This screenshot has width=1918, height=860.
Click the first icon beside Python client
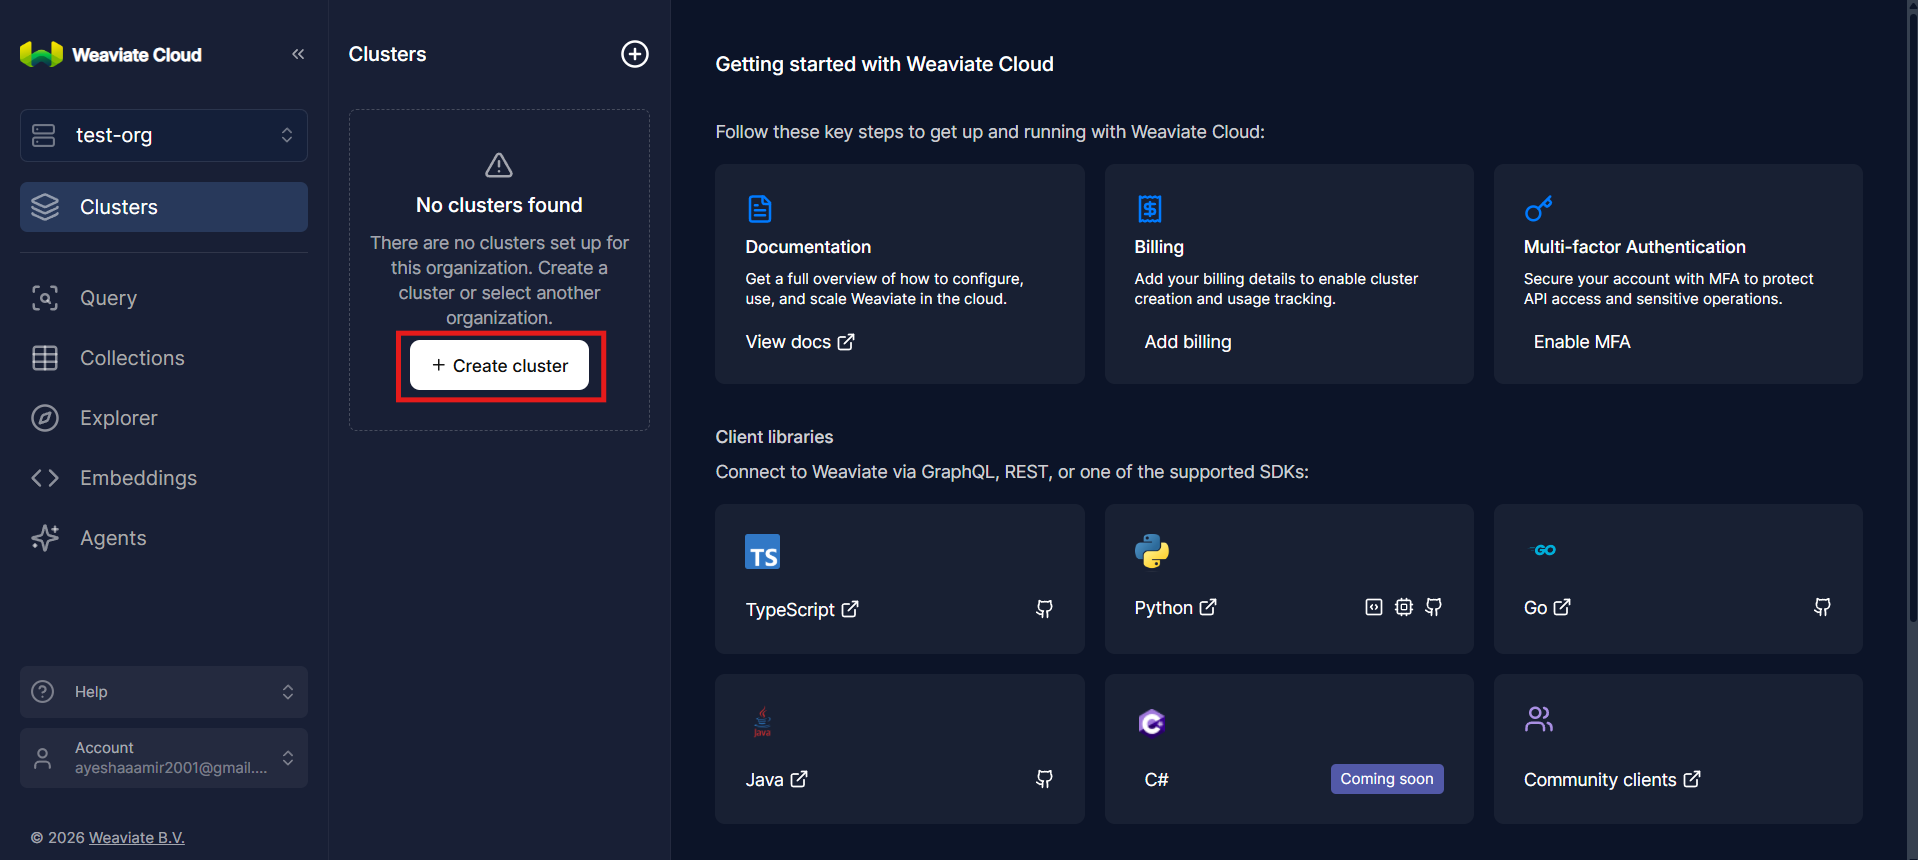point(1374,607)
